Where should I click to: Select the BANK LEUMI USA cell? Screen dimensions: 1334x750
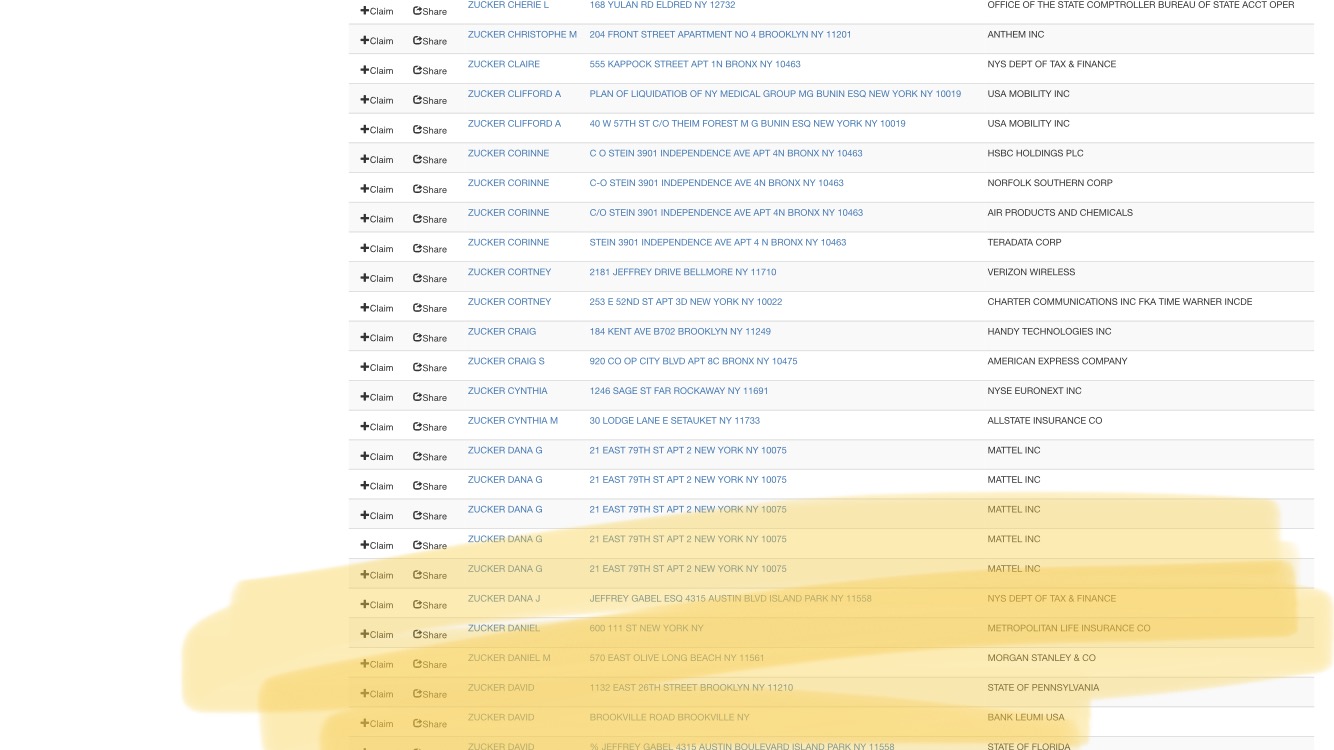click(x=1026, y=717)
